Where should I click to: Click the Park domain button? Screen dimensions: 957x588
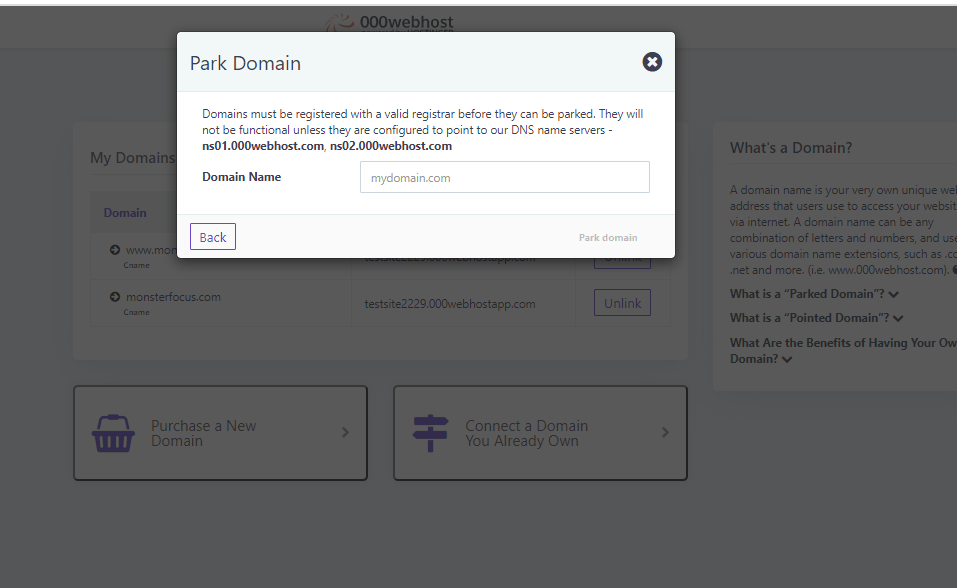click(608, 238)
